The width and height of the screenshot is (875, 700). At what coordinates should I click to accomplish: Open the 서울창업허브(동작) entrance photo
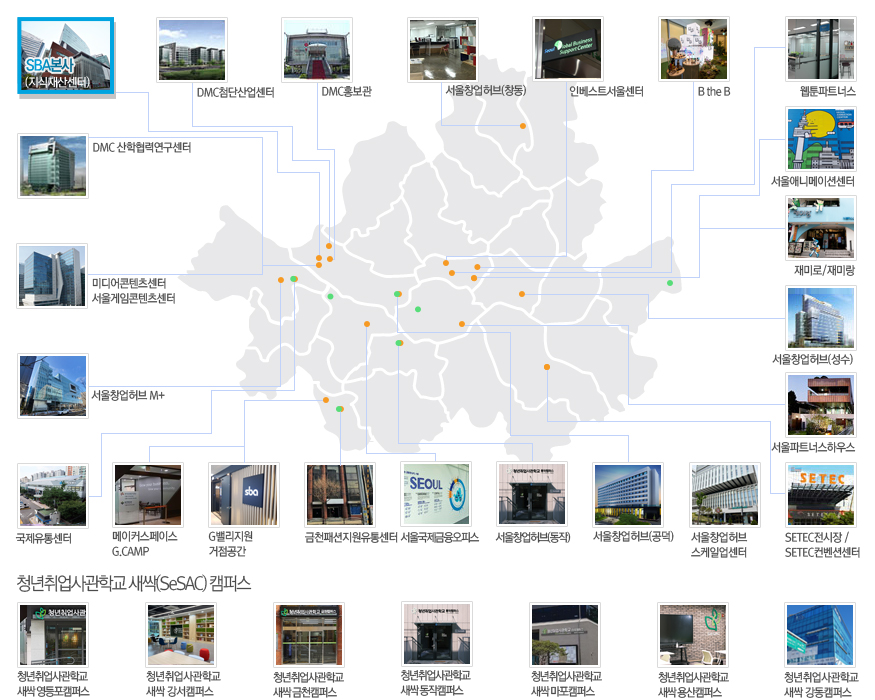coord(532,494)
